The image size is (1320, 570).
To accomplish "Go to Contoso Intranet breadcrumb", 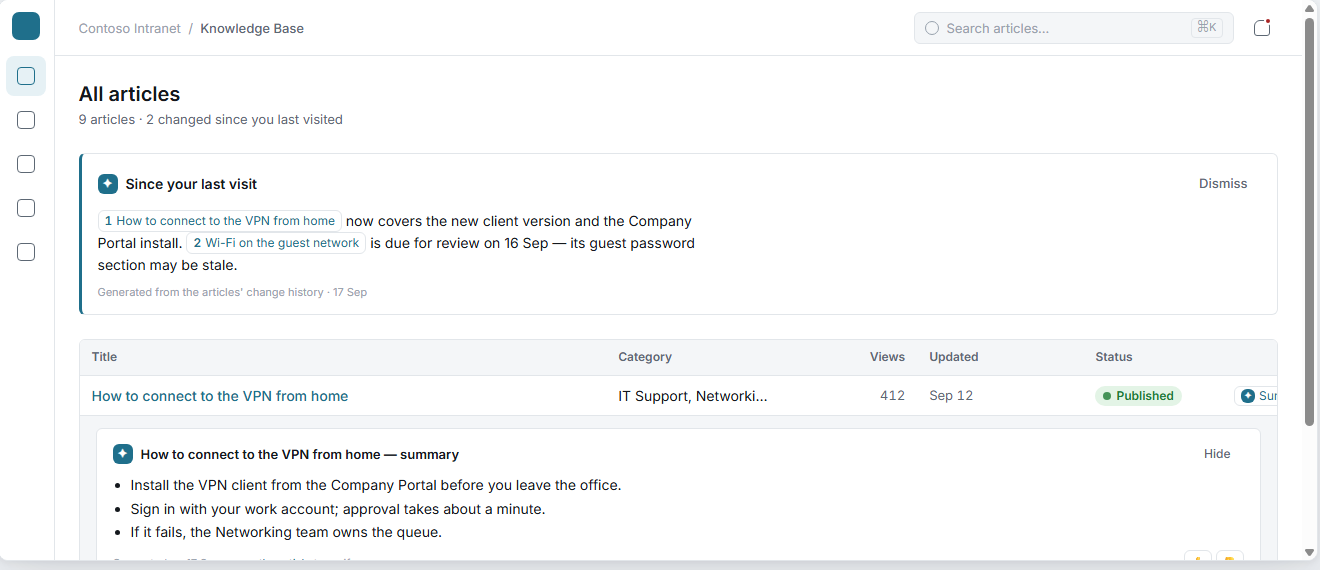I will pyautogui.click(x=130, y=28).
